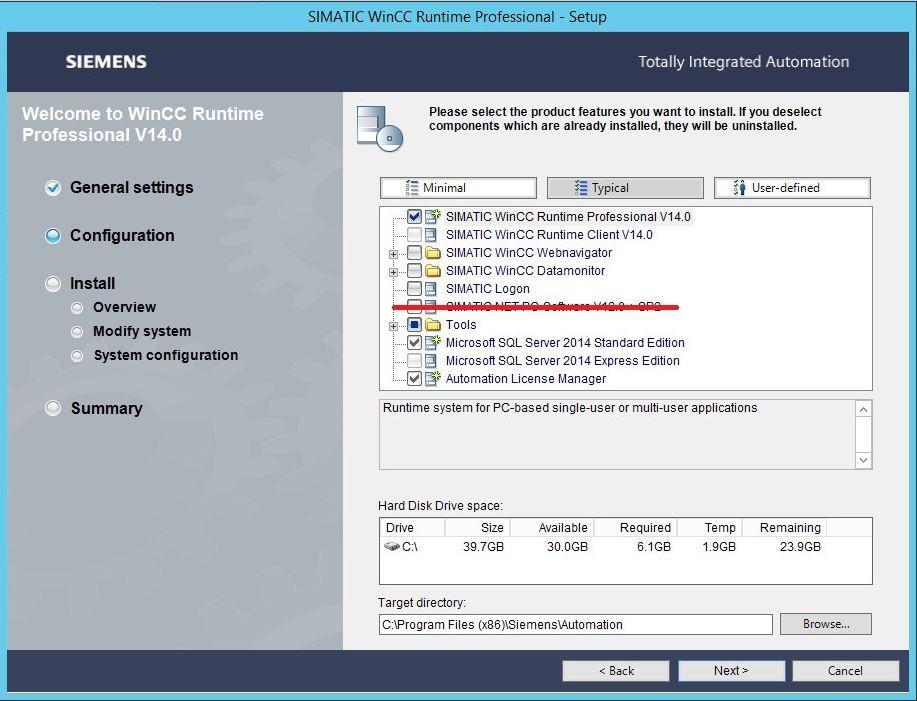Select the Minimal installation preset

458,188
